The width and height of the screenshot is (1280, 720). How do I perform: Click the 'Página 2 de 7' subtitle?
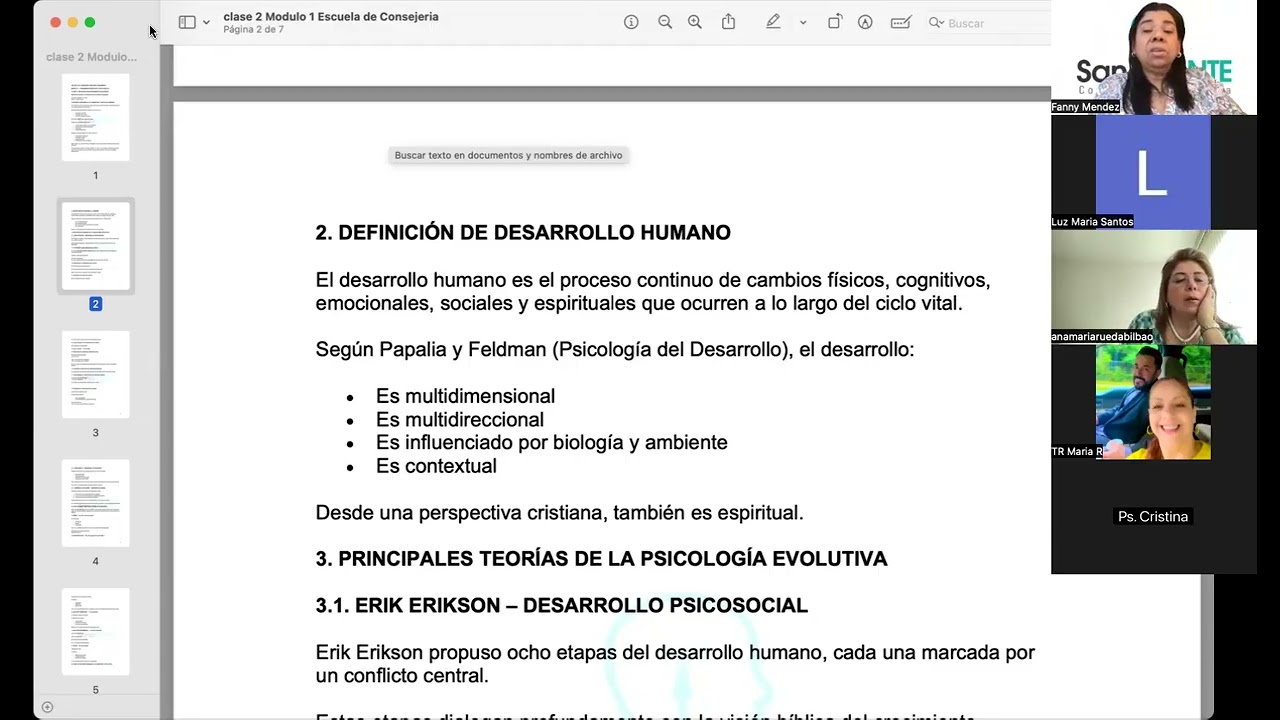[x=253, y=30]
